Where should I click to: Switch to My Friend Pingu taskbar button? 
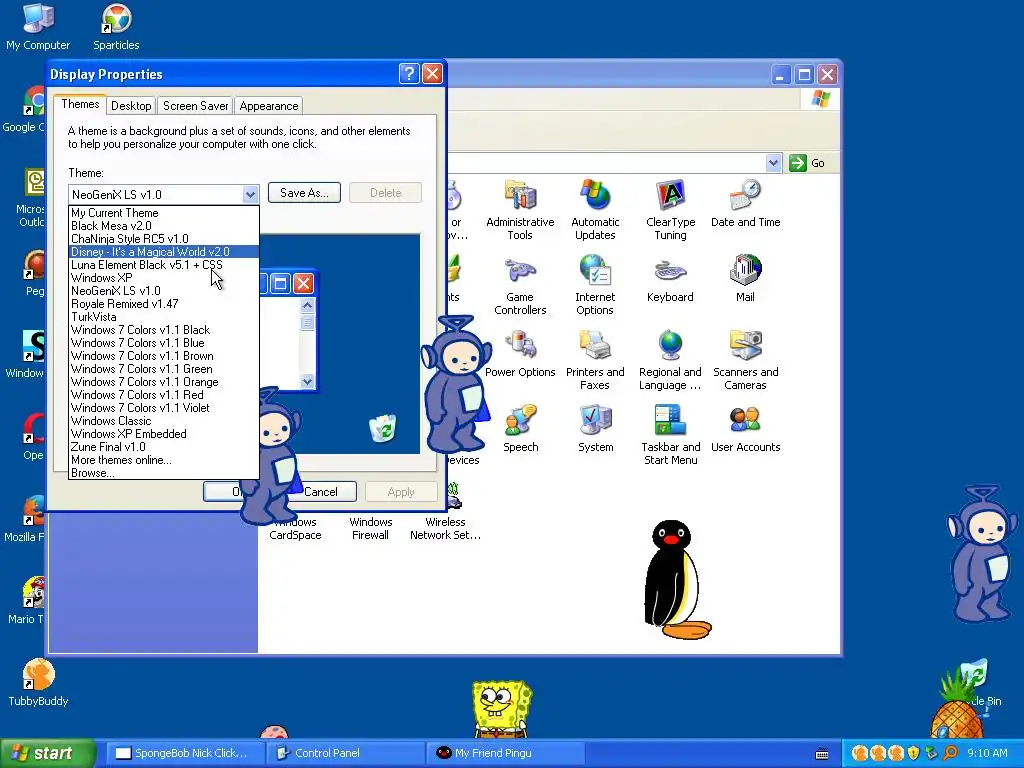point(504,753)
